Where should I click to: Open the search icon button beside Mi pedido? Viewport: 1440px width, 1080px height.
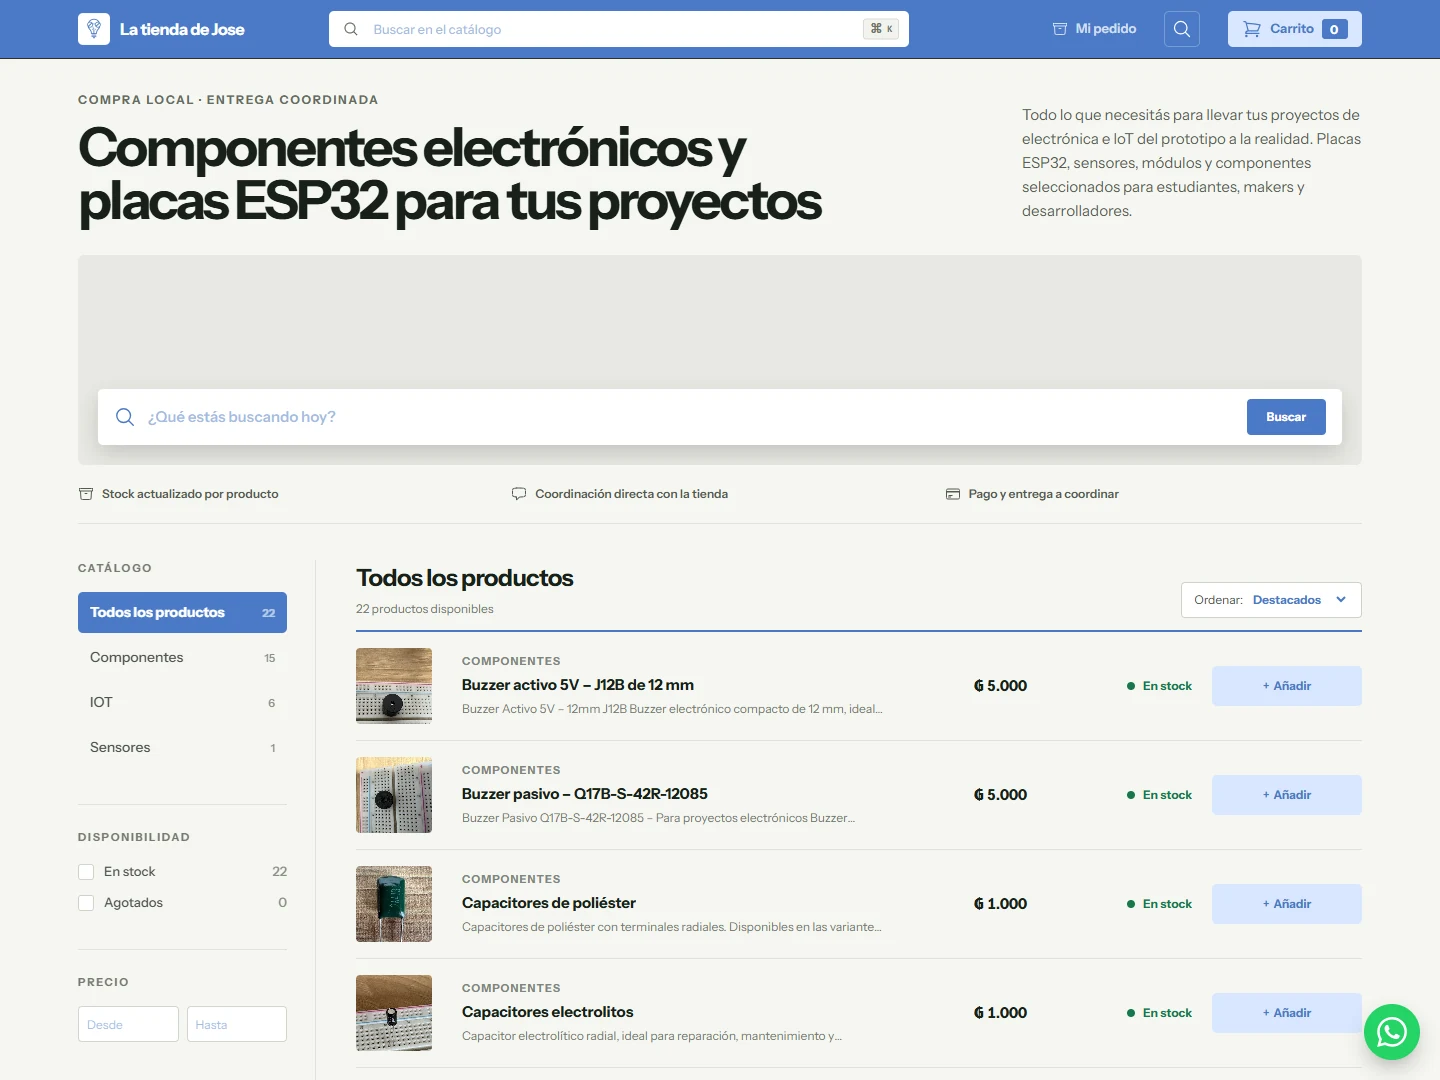pos(1182,29)
